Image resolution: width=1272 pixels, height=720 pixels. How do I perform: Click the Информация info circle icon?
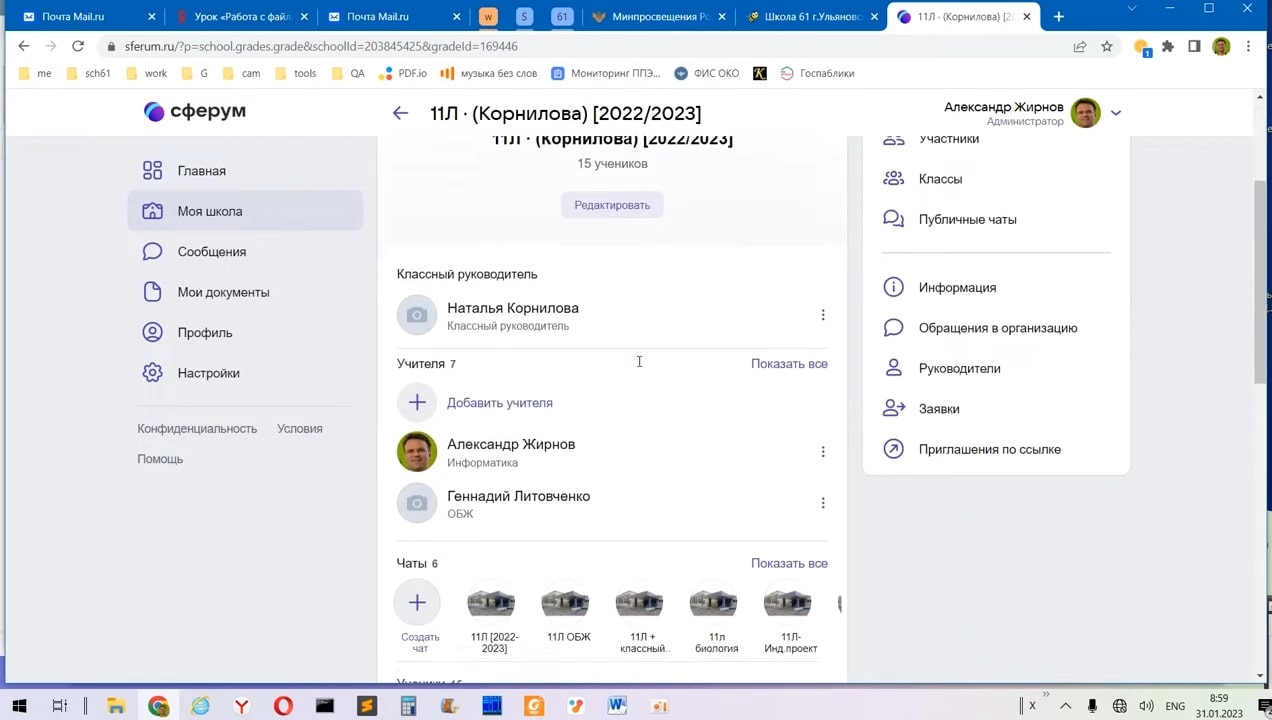tap(894, 287)
